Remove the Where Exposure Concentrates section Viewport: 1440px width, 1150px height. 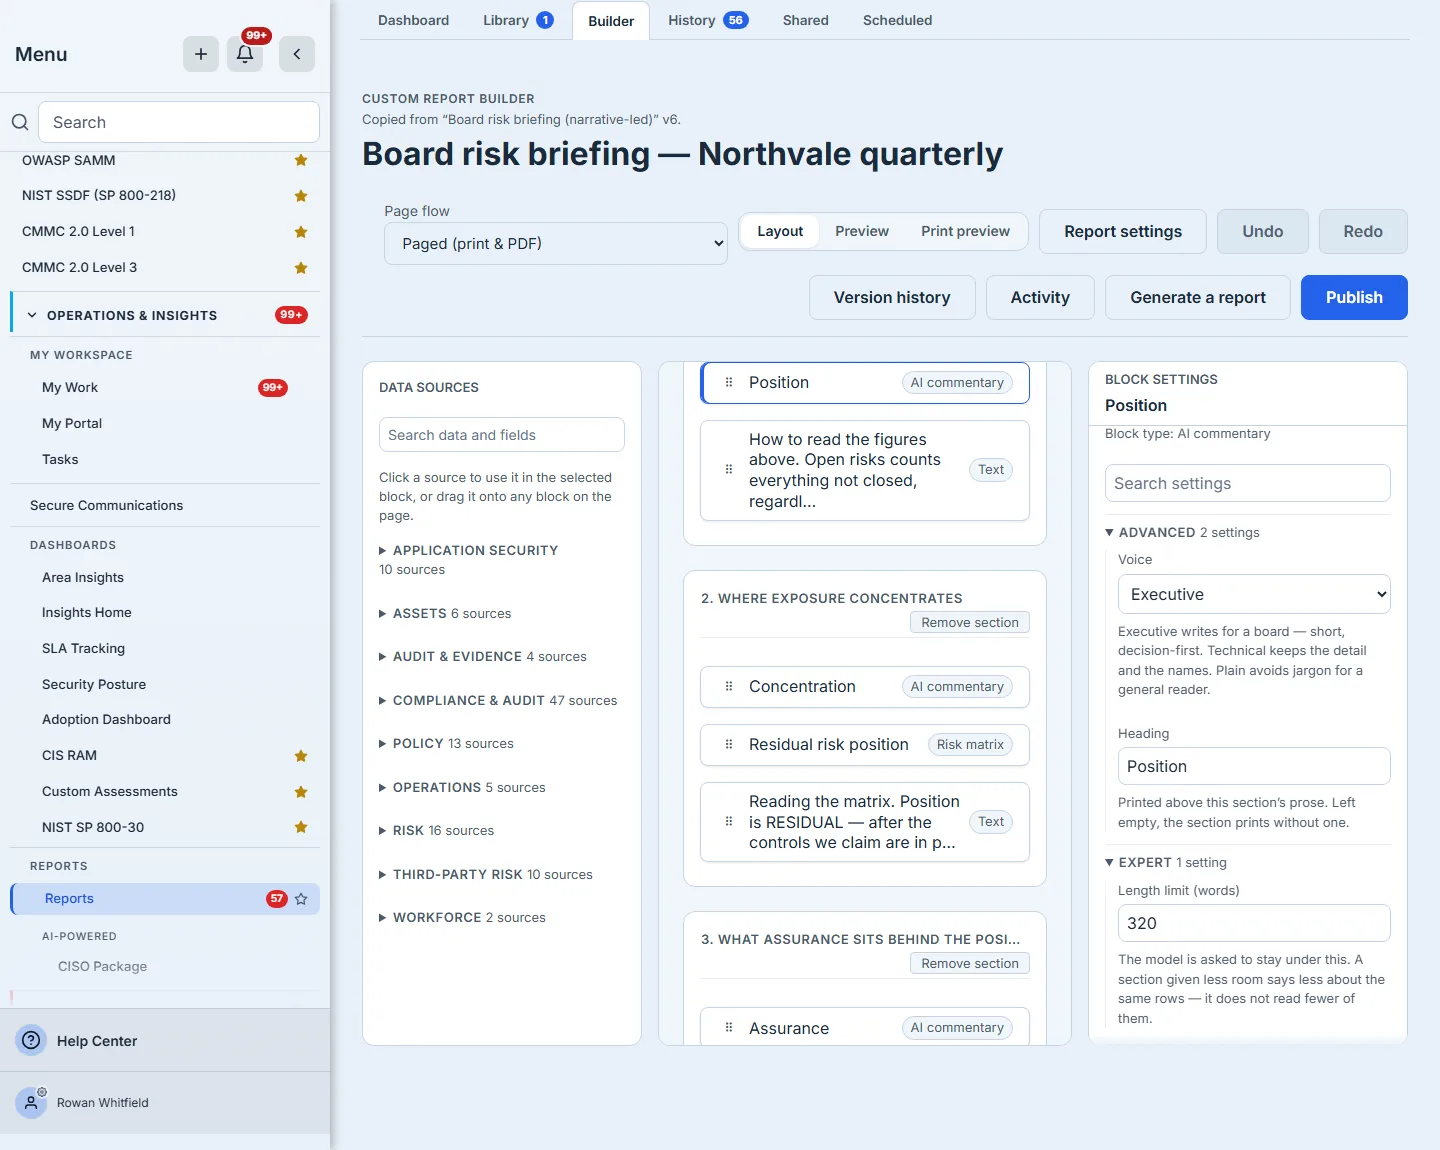click(970, 622)
